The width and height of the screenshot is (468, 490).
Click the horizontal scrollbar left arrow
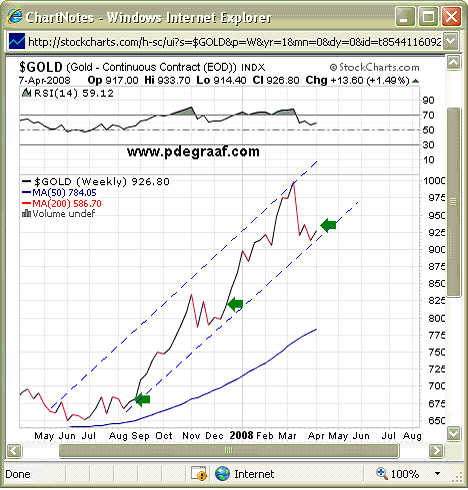(x=14, y=451)
